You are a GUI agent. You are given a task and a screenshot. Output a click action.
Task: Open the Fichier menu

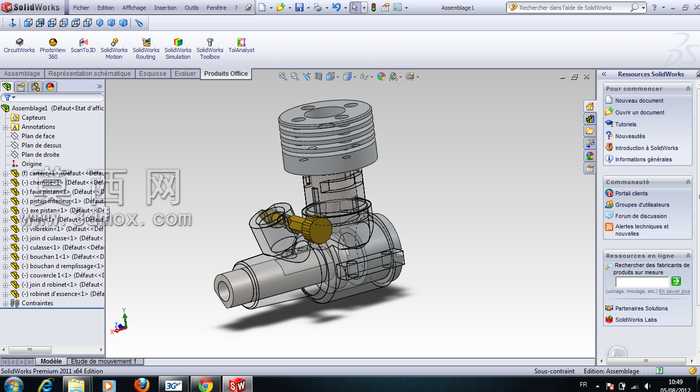click(81, 8)
